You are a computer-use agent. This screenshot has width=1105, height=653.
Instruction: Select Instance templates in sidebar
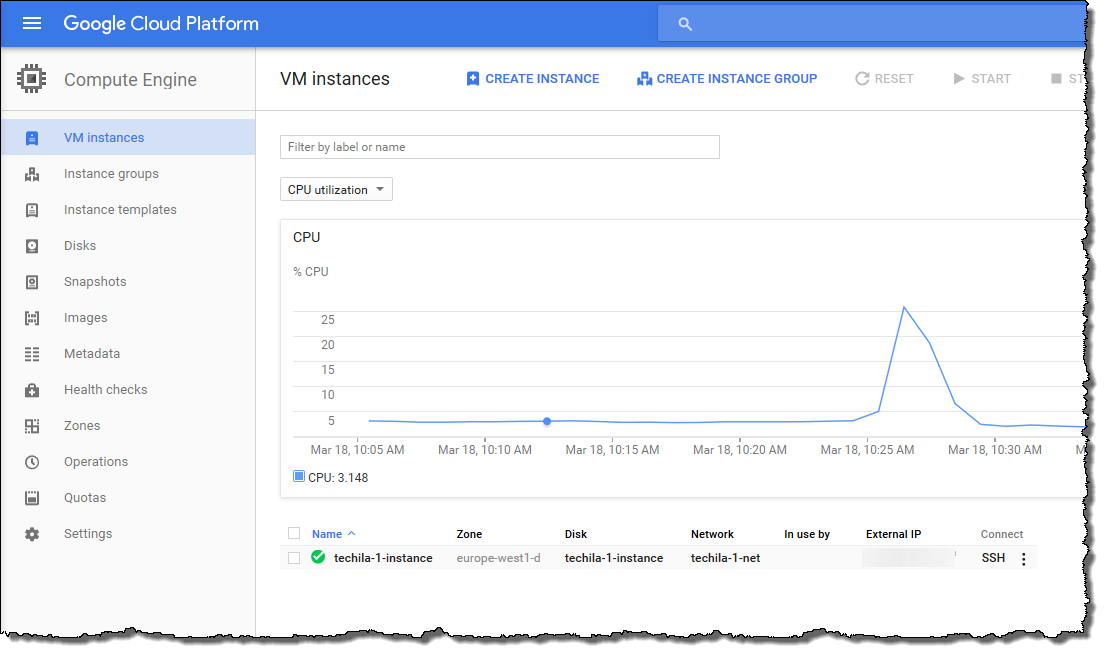click(120, 210)
